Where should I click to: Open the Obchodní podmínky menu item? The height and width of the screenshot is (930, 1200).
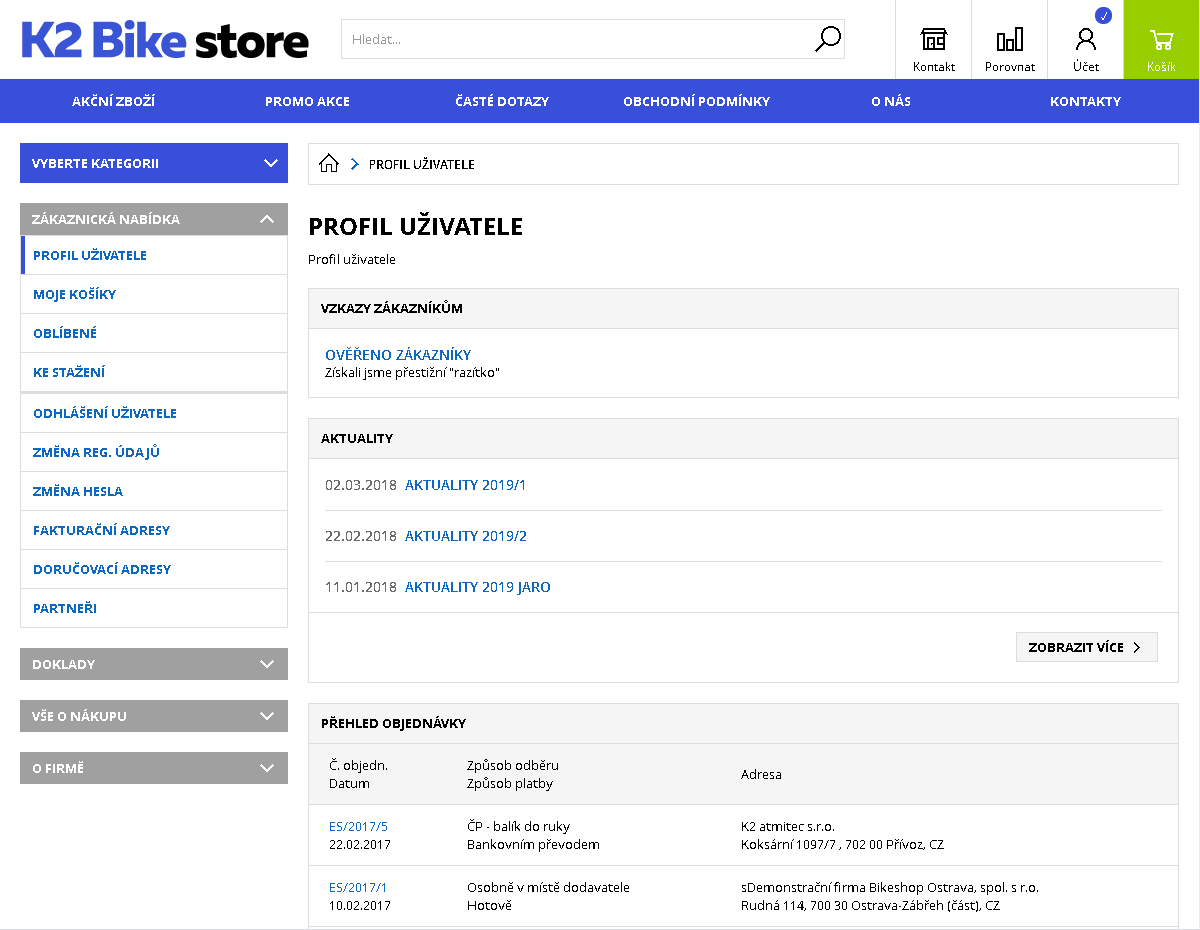tap(696, 101)
